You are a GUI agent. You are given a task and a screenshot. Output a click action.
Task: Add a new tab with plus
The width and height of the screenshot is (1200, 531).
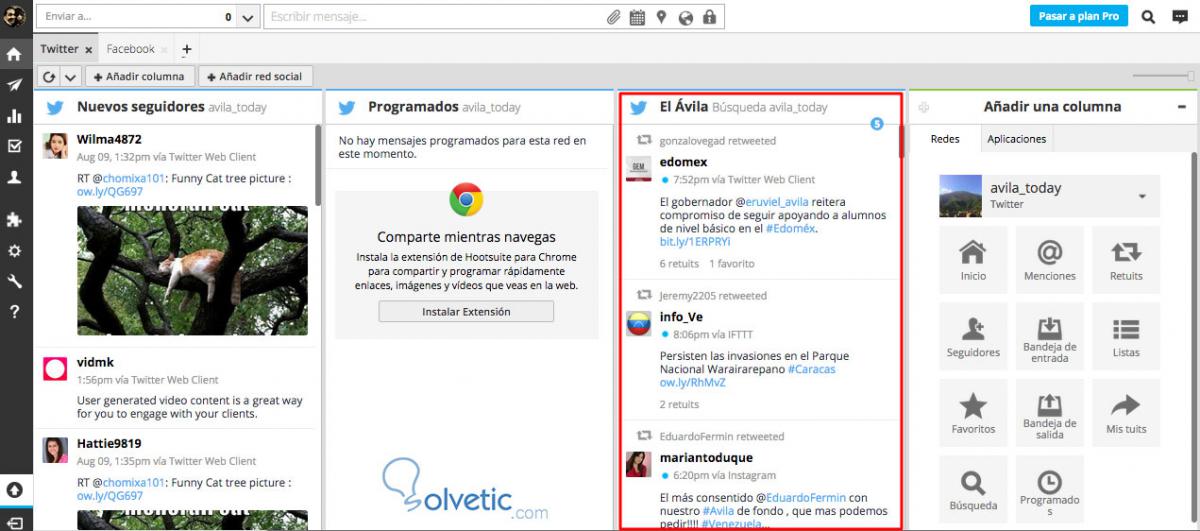[x=186, y=49]
